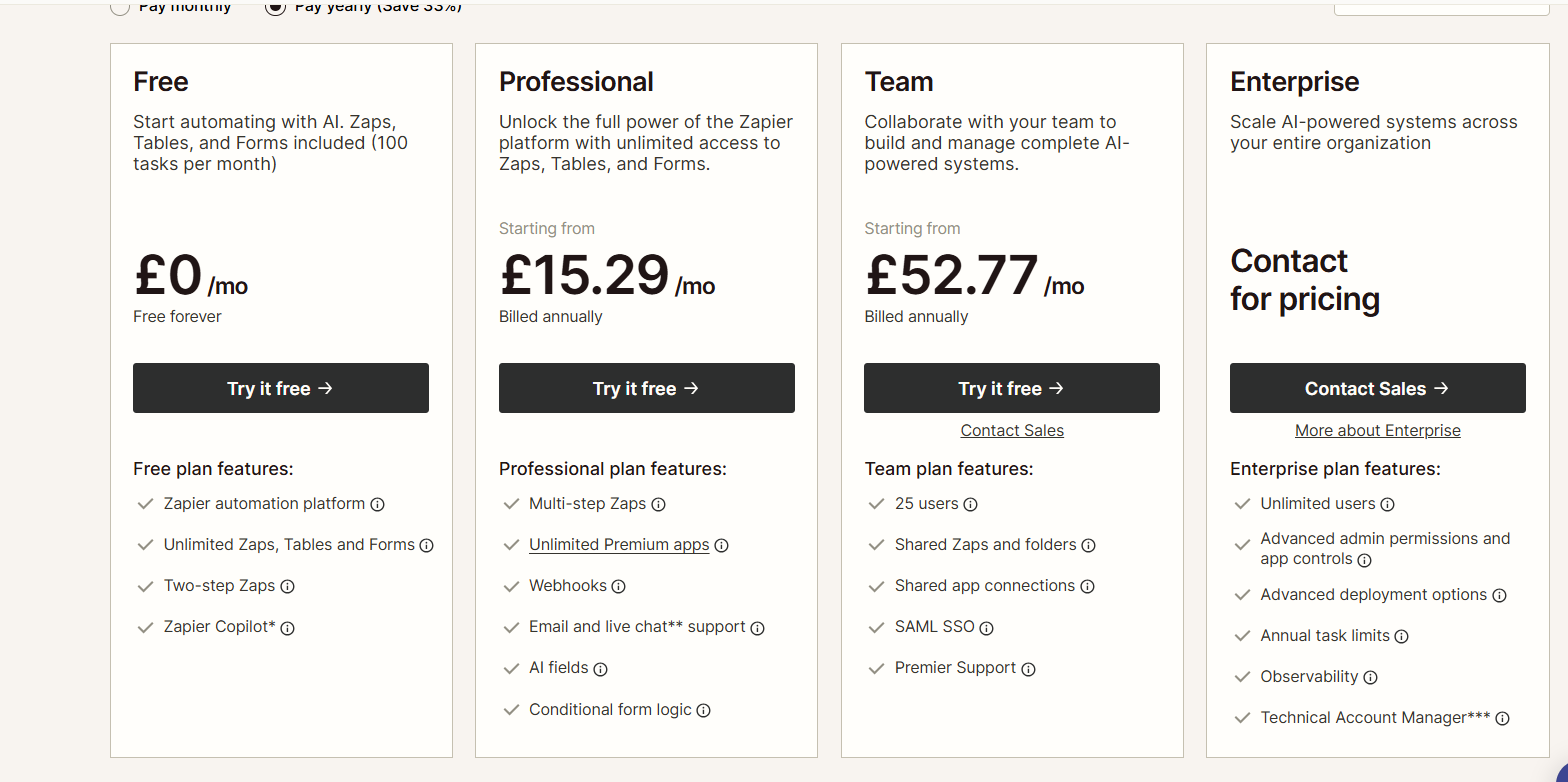Show info about Conditional form logic

(704, 710)
